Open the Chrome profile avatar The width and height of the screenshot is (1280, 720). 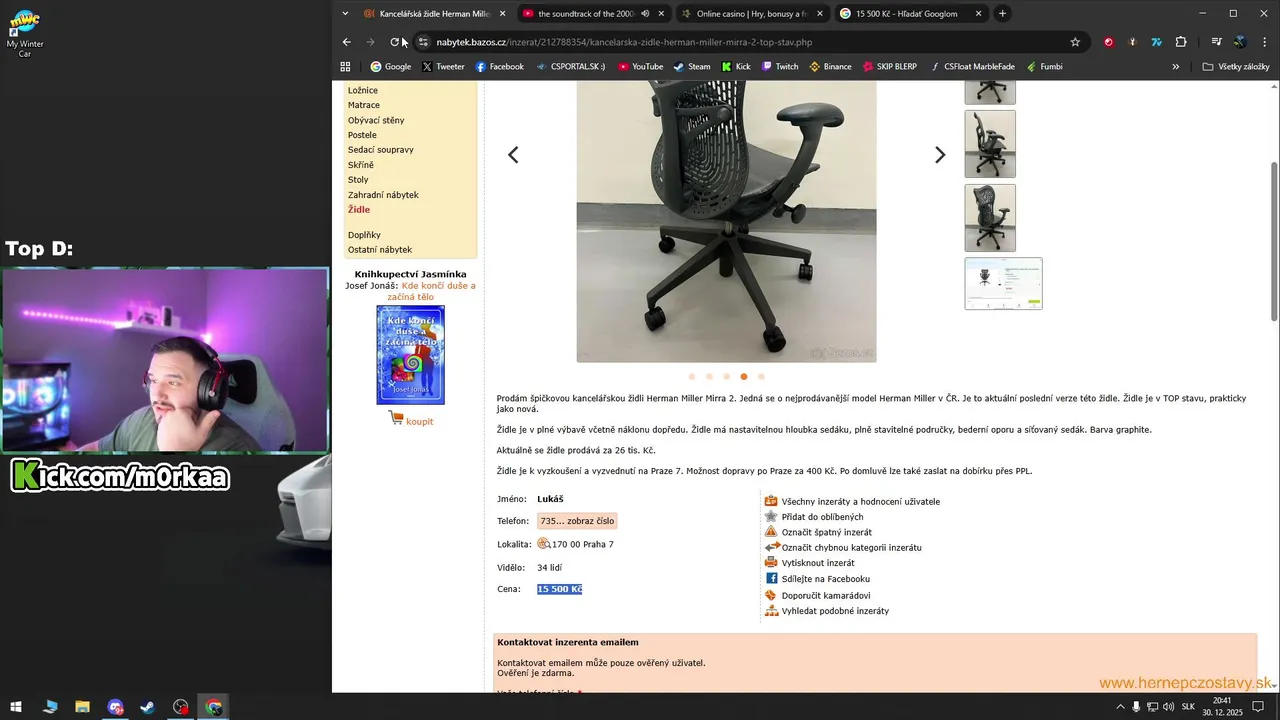[x=1240, y=42]
